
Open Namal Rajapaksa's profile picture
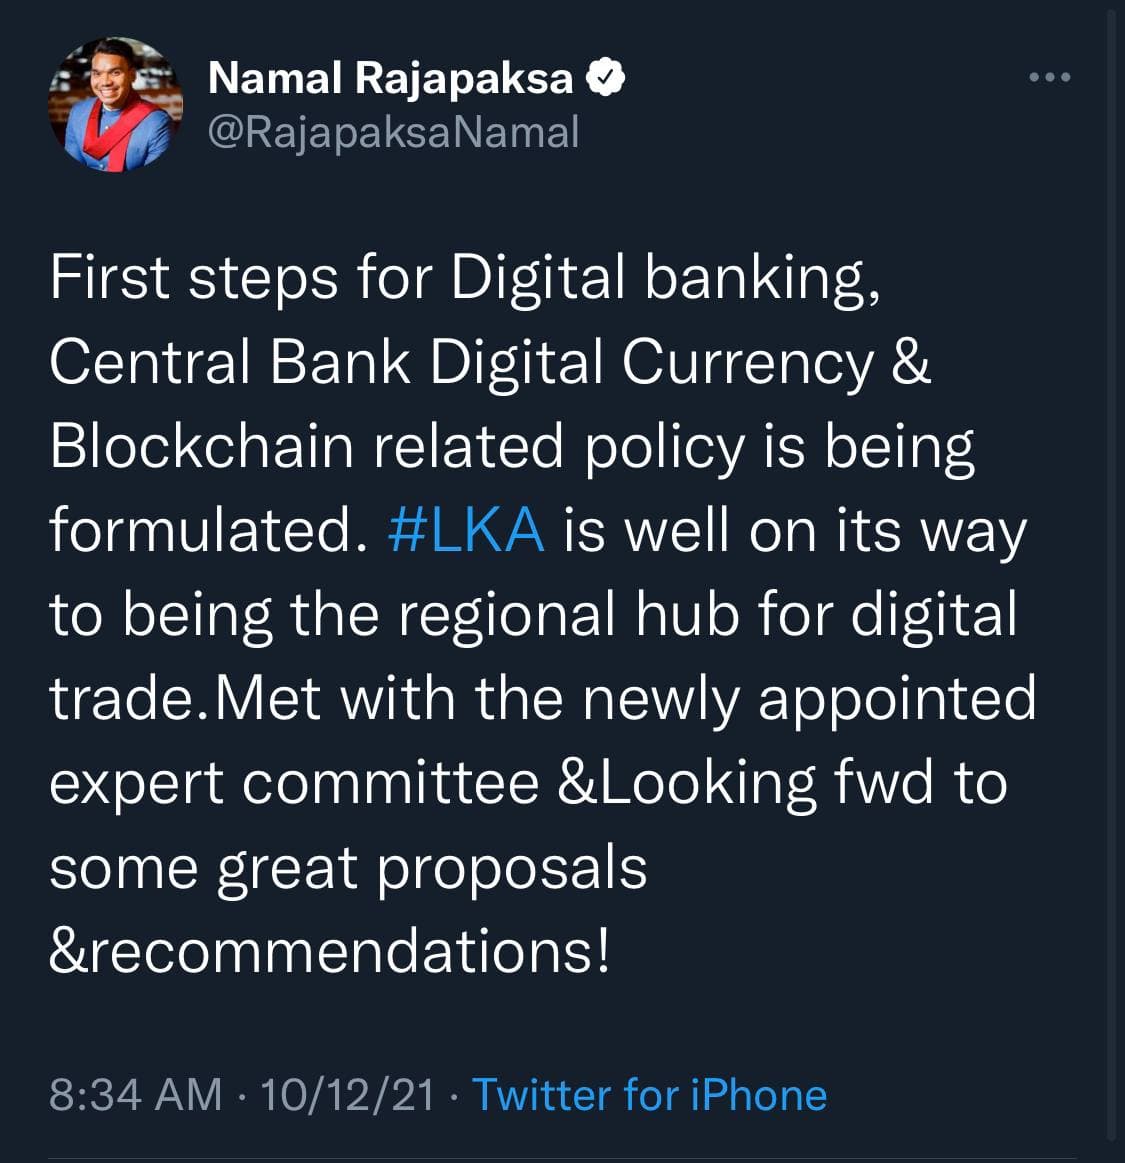click(115, 105)
